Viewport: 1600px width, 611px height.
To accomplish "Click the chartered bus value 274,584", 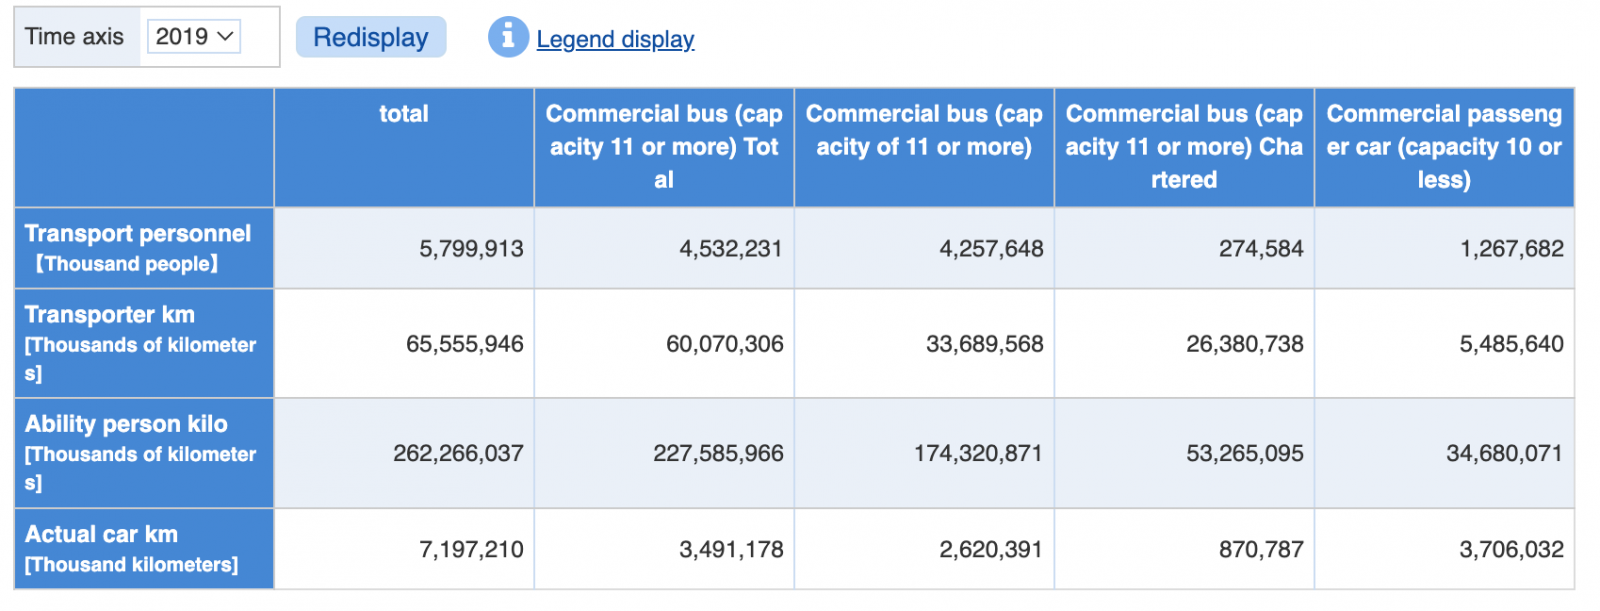I will pyautogui.click(x=1260, y=249).
